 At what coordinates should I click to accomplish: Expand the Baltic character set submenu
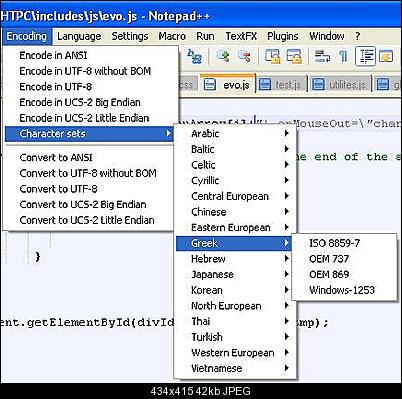pyautogui.click(x=235, y=149)
